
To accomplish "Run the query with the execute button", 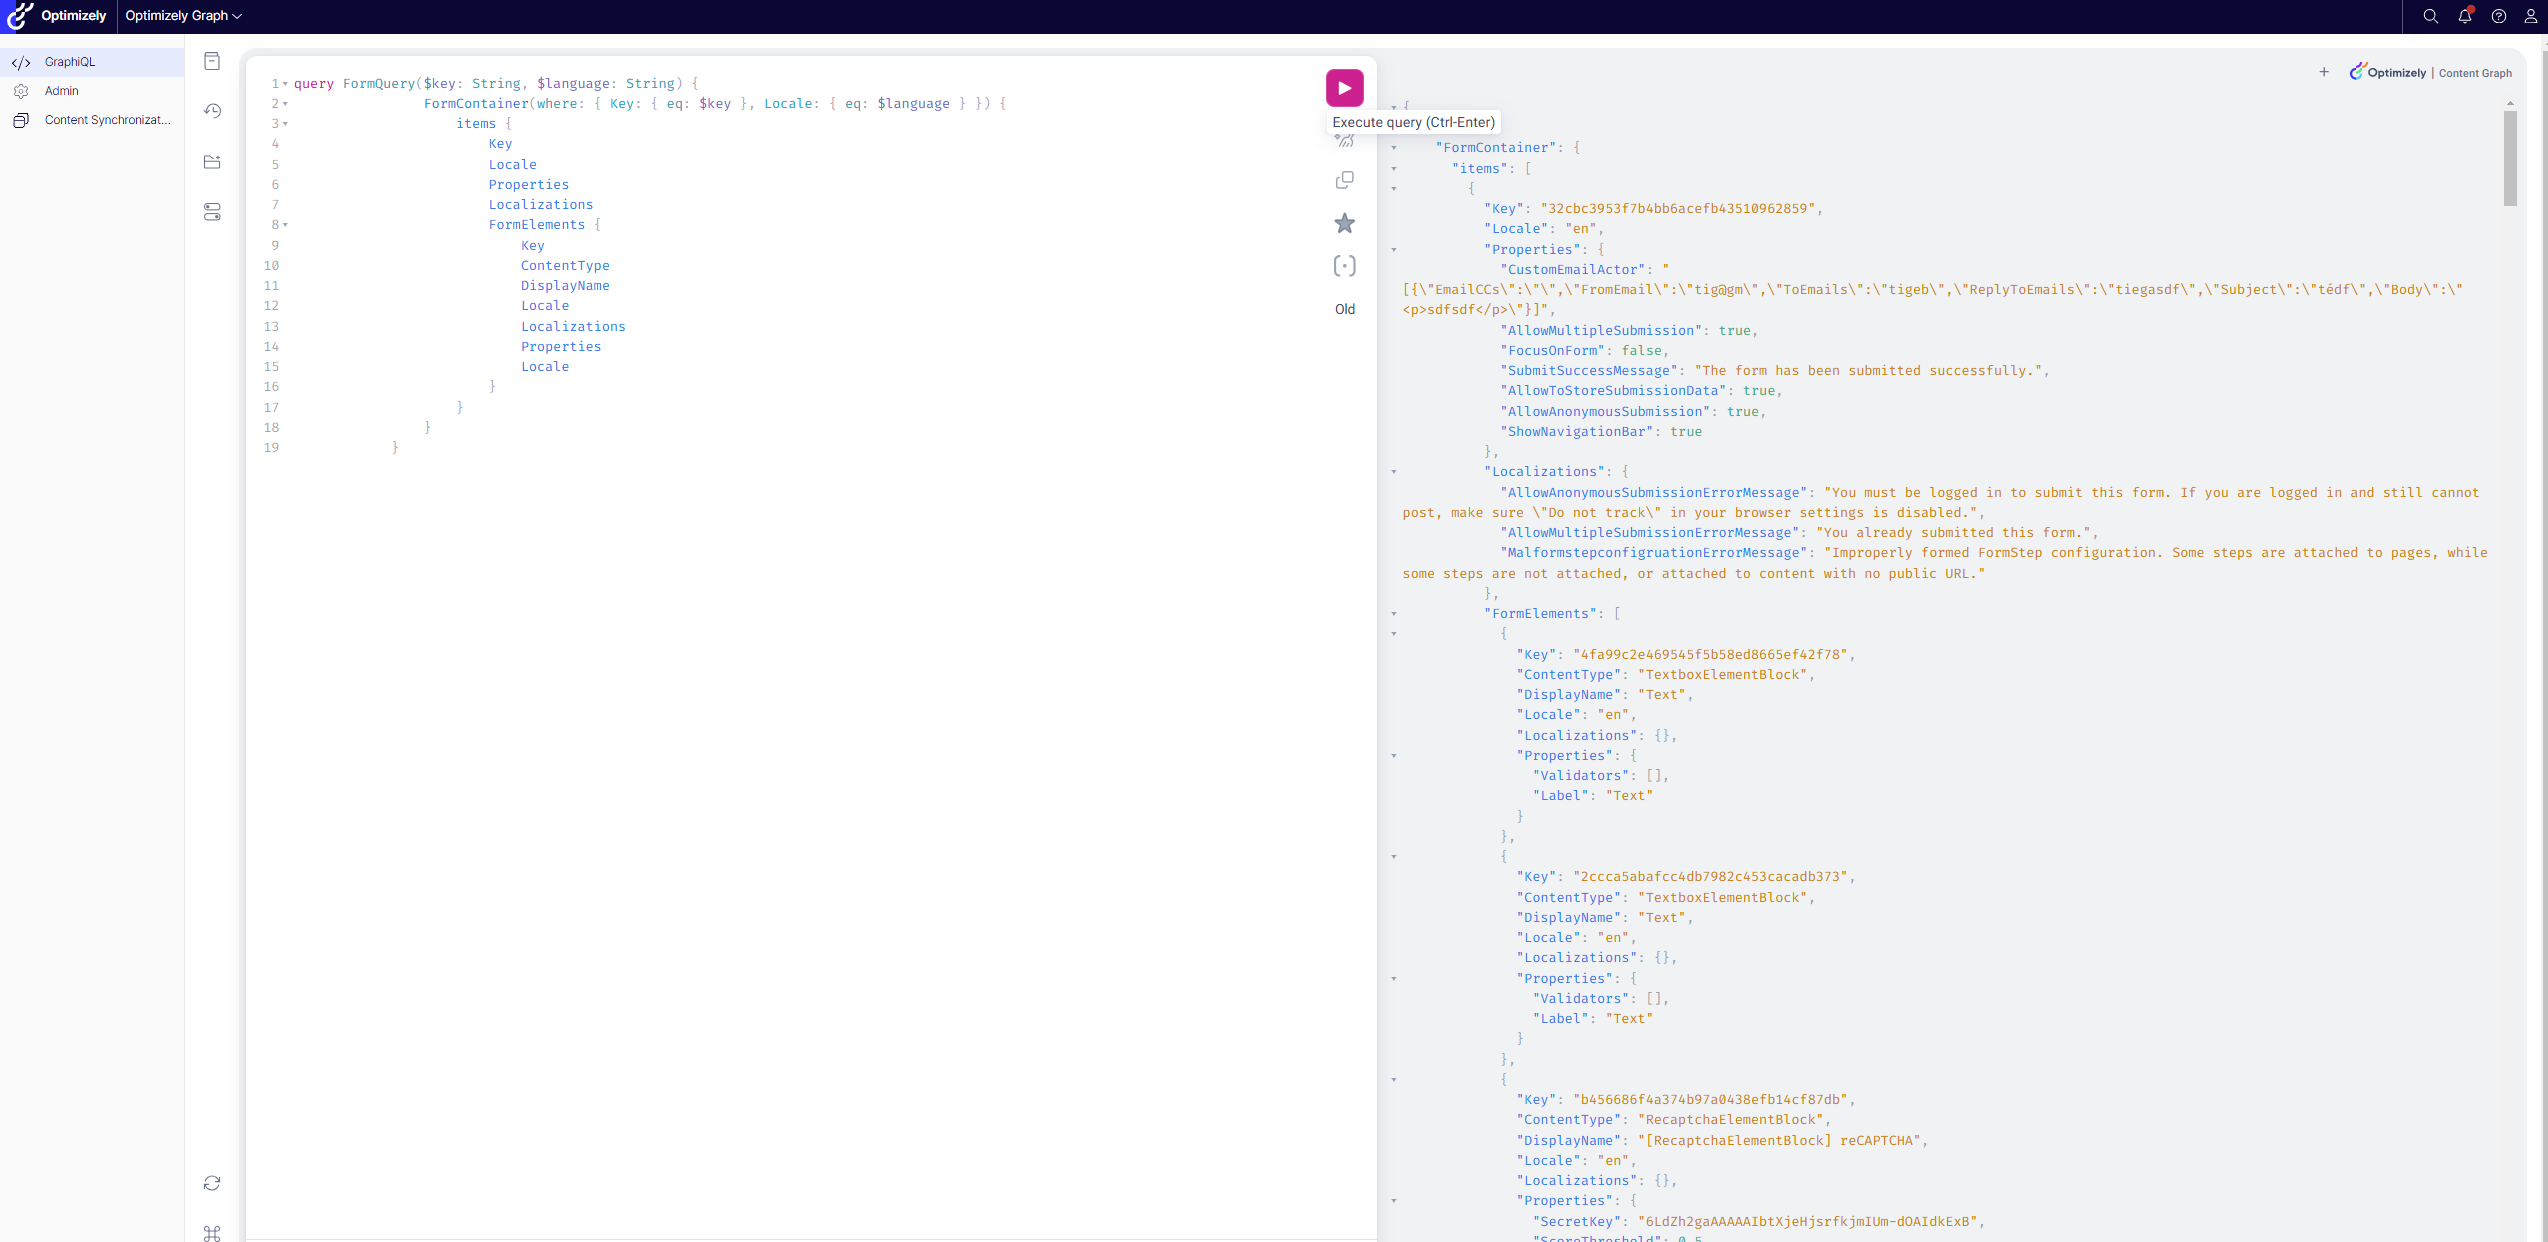I will tap(1344, 88).
